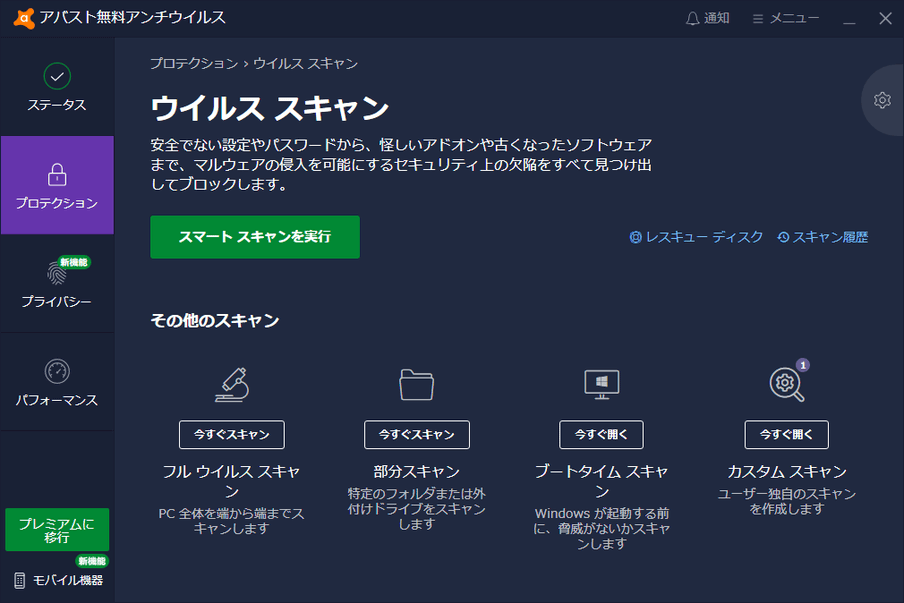Click the padlock protection icon
Screen dimensions: 904x603
pos(57,175)
